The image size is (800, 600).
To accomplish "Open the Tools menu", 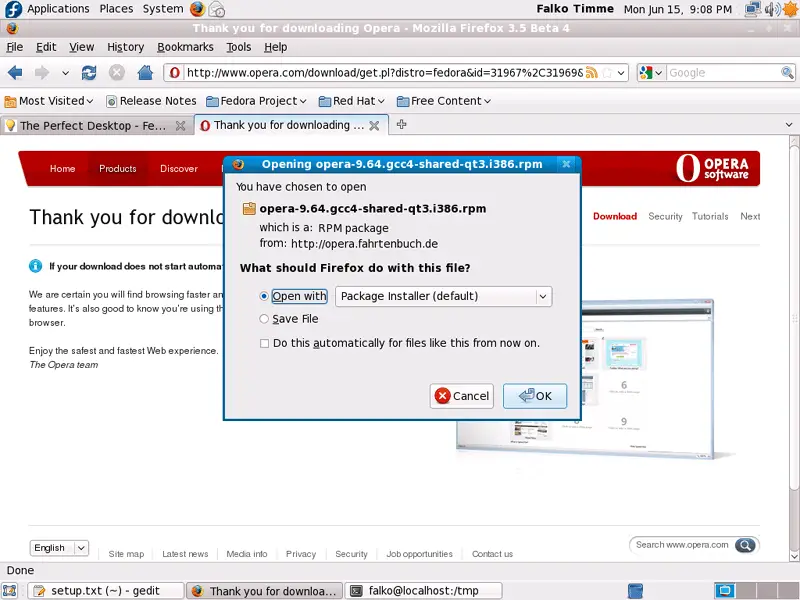I will tap(239, 47).
